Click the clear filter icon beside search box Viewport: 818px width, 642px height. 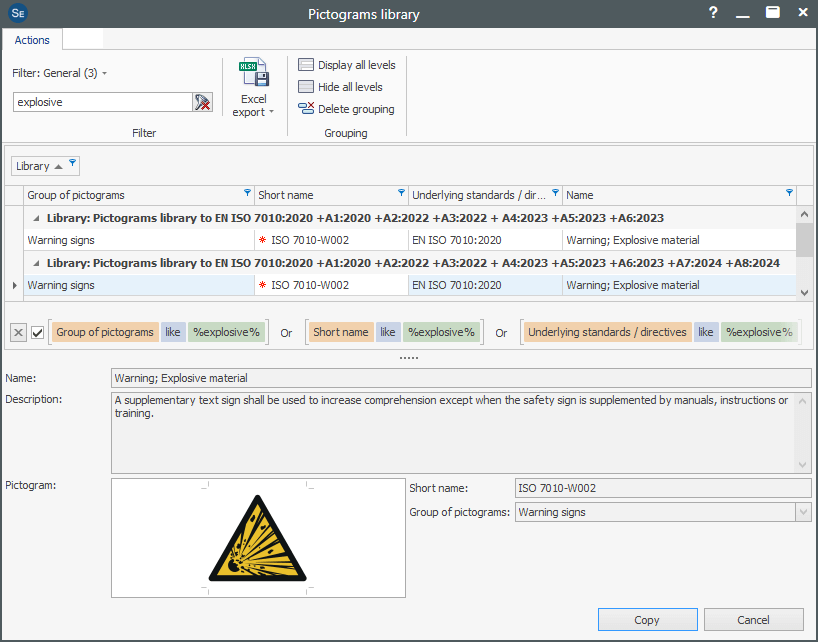(203, 102)
